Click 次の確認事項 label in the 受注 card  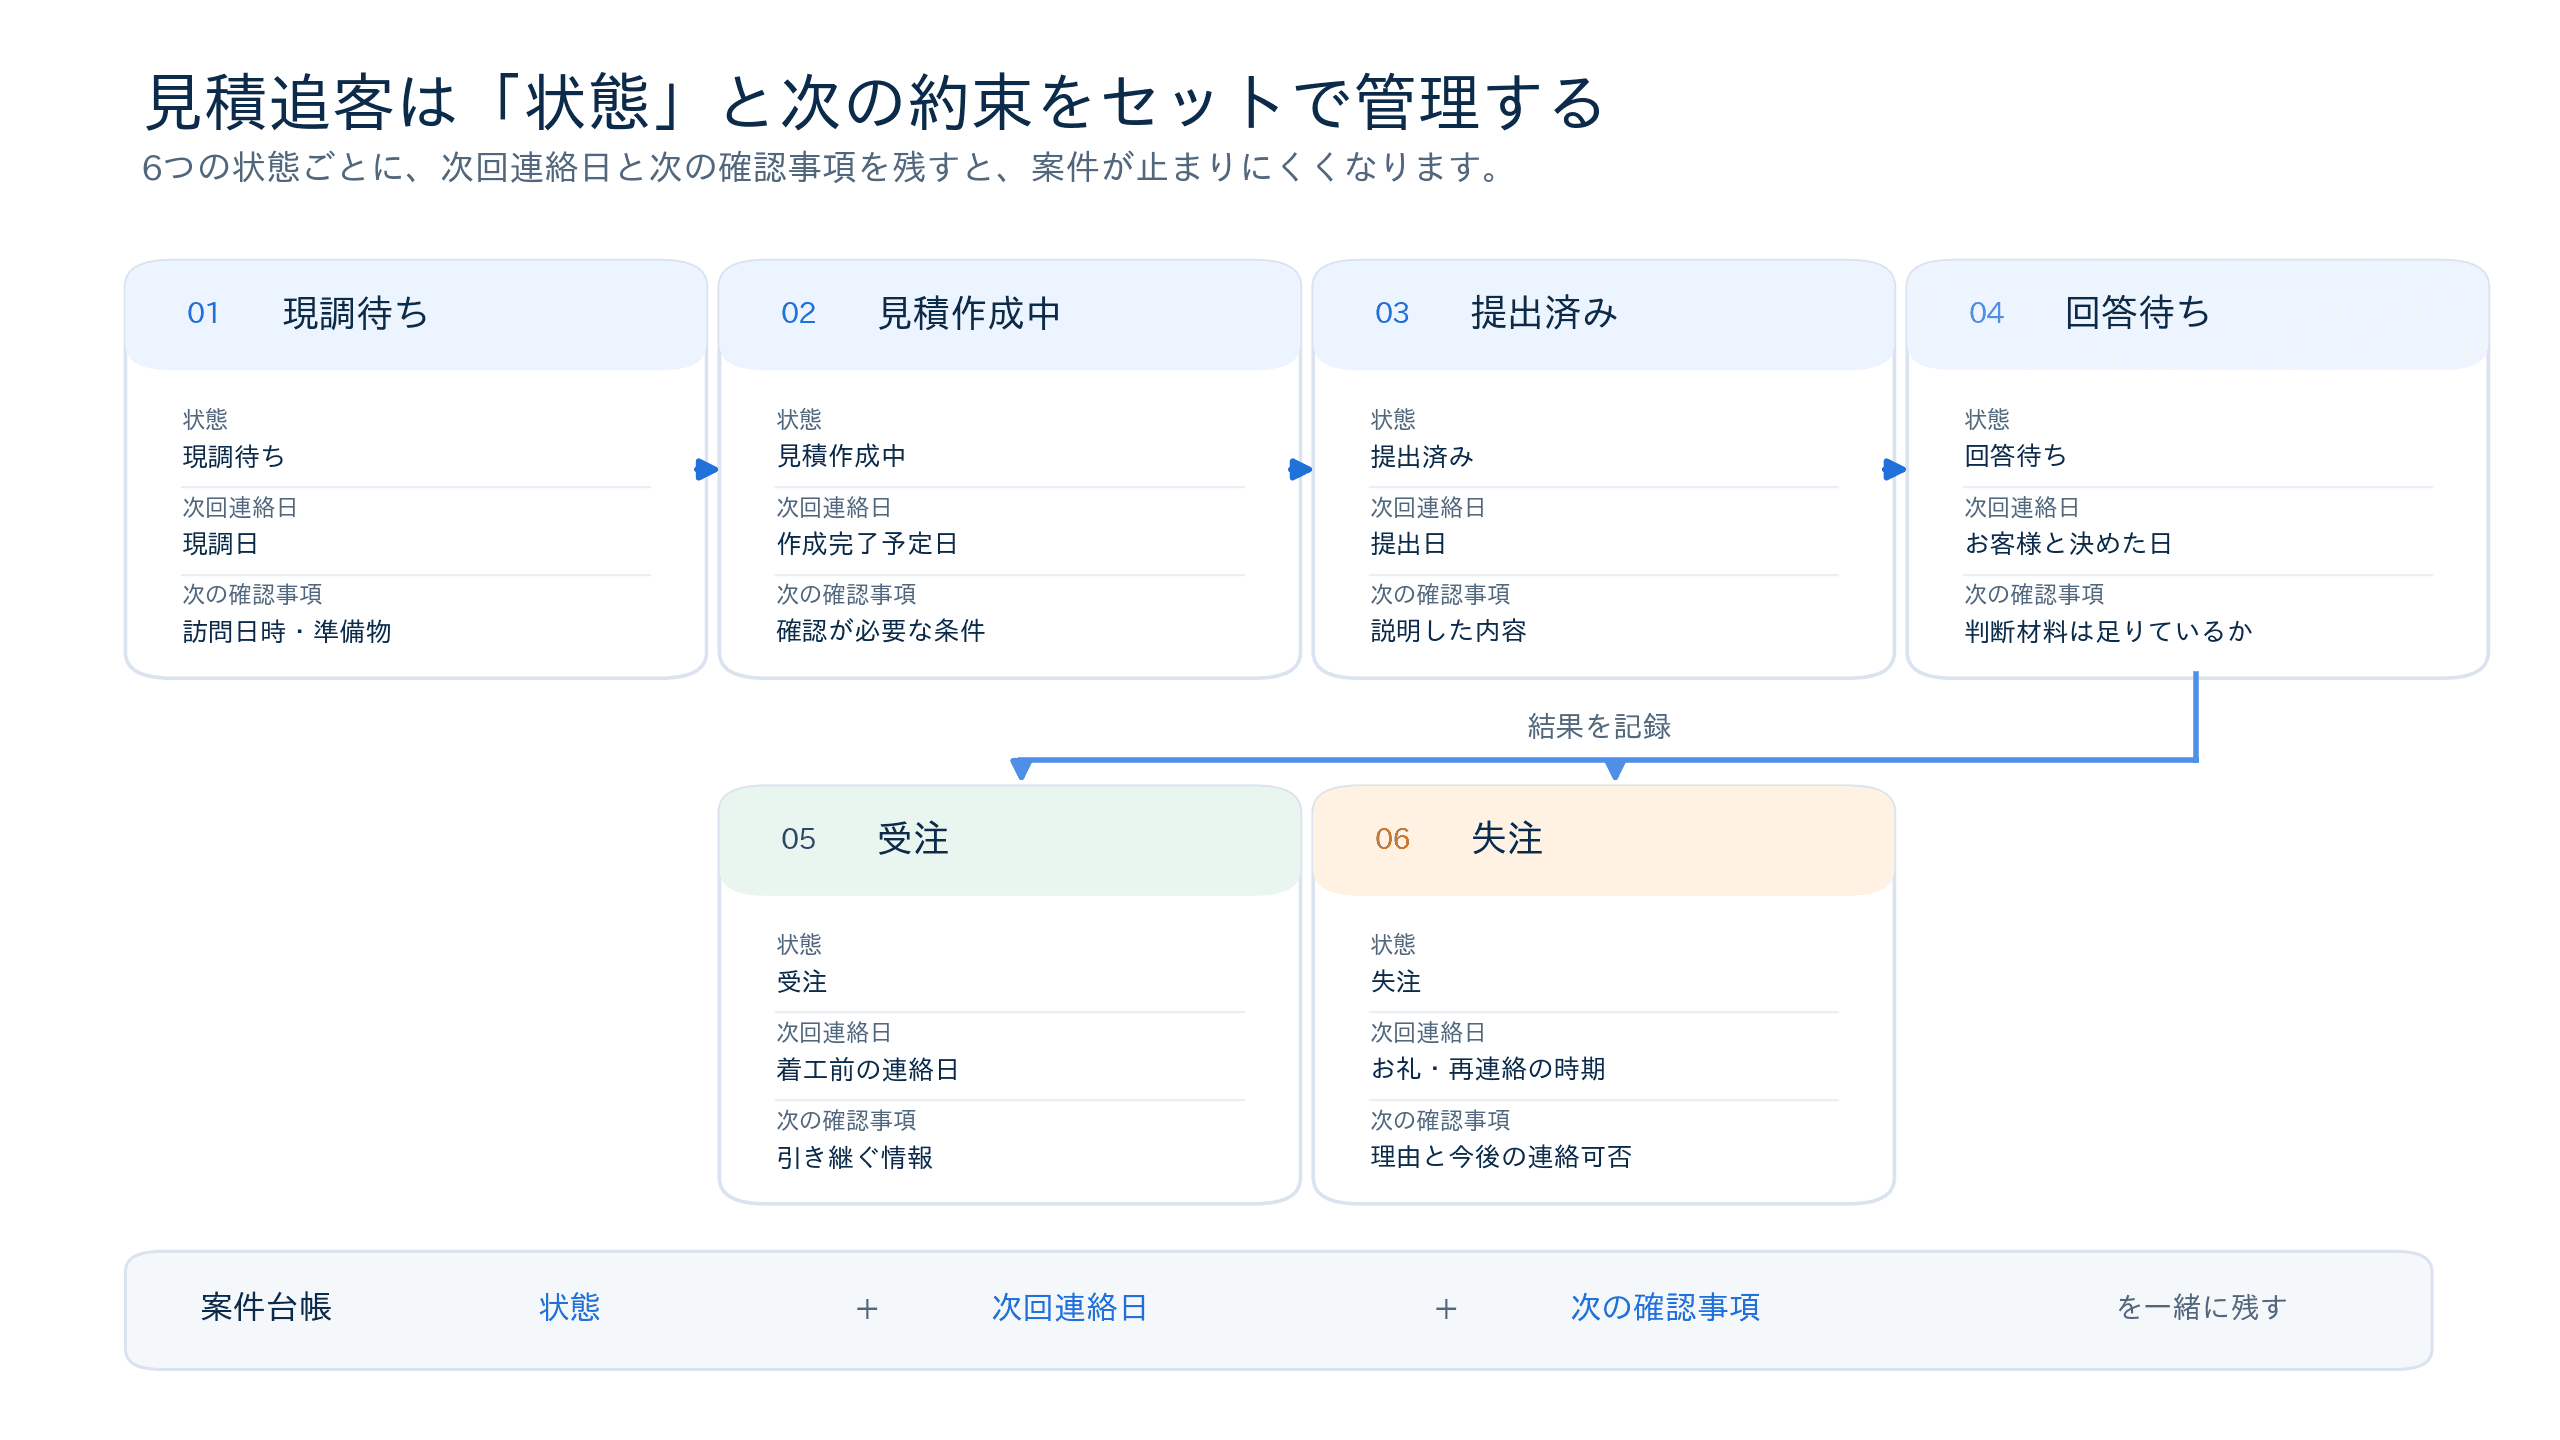(x=846, y=1120)
